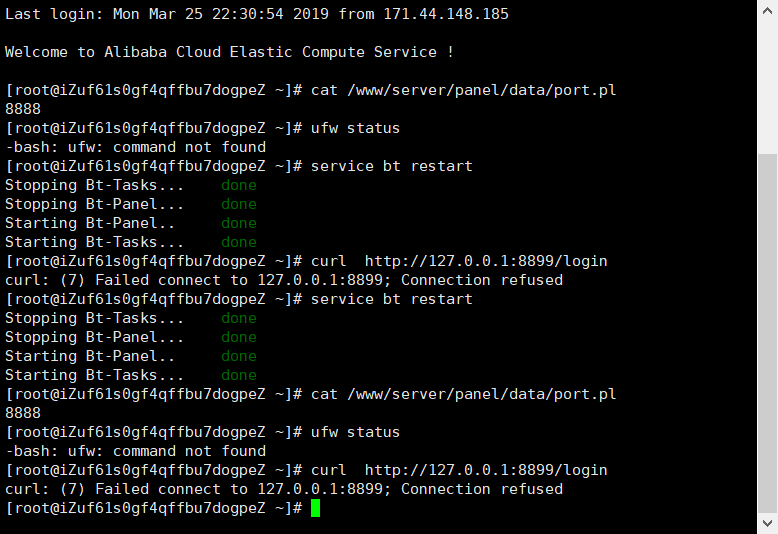Click the first 'ufw status' command text
The width and height of the screenshot is (778, 534).
[355, 128]
